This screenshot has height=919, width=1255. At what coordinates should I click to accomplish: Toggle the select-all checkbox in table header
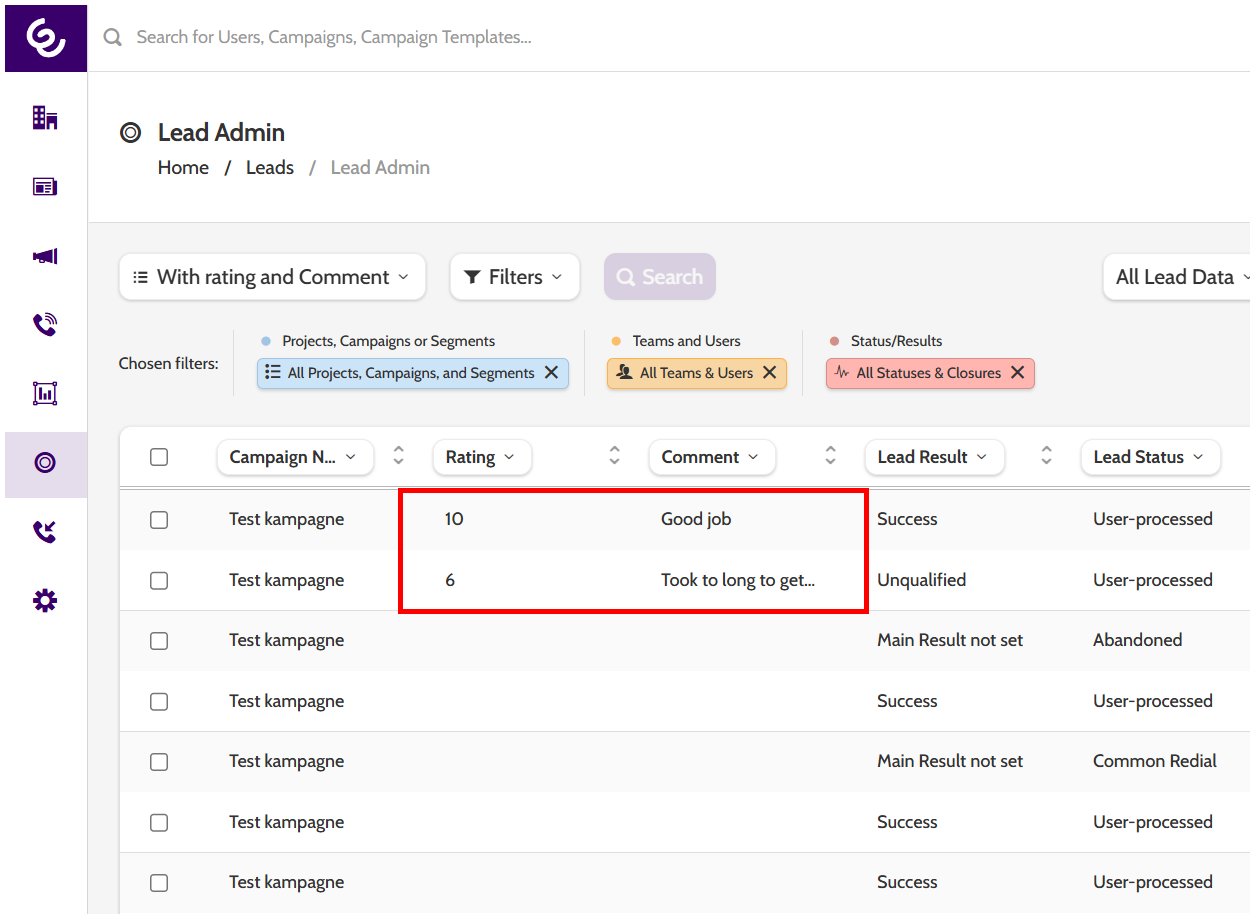tap(159, 457)
